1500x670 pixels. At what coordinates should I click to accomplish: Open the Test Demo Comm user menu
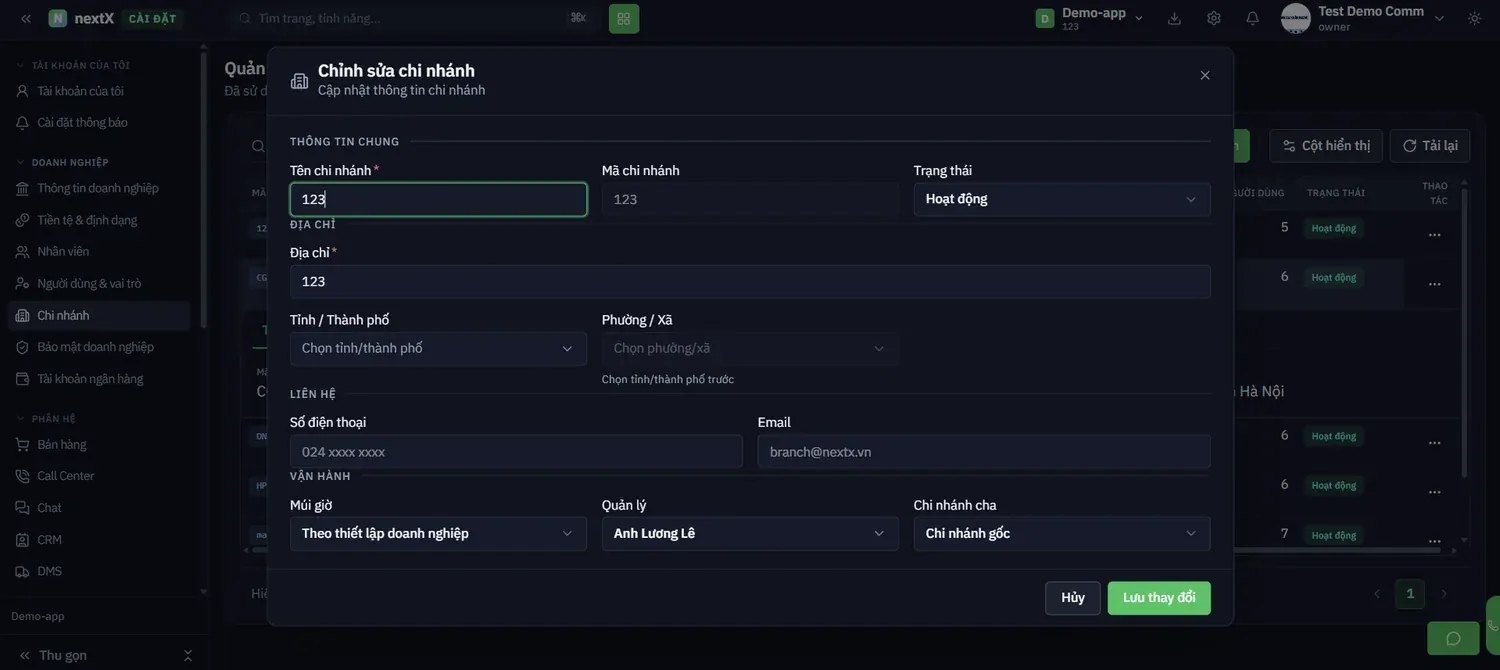1363,18
